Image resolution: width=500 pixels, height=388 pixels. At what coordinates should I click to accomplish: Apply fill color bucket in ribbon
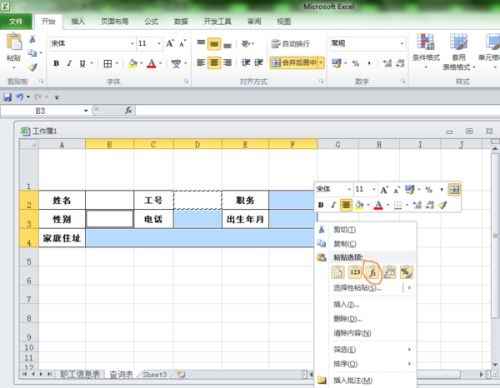(133, 63)
